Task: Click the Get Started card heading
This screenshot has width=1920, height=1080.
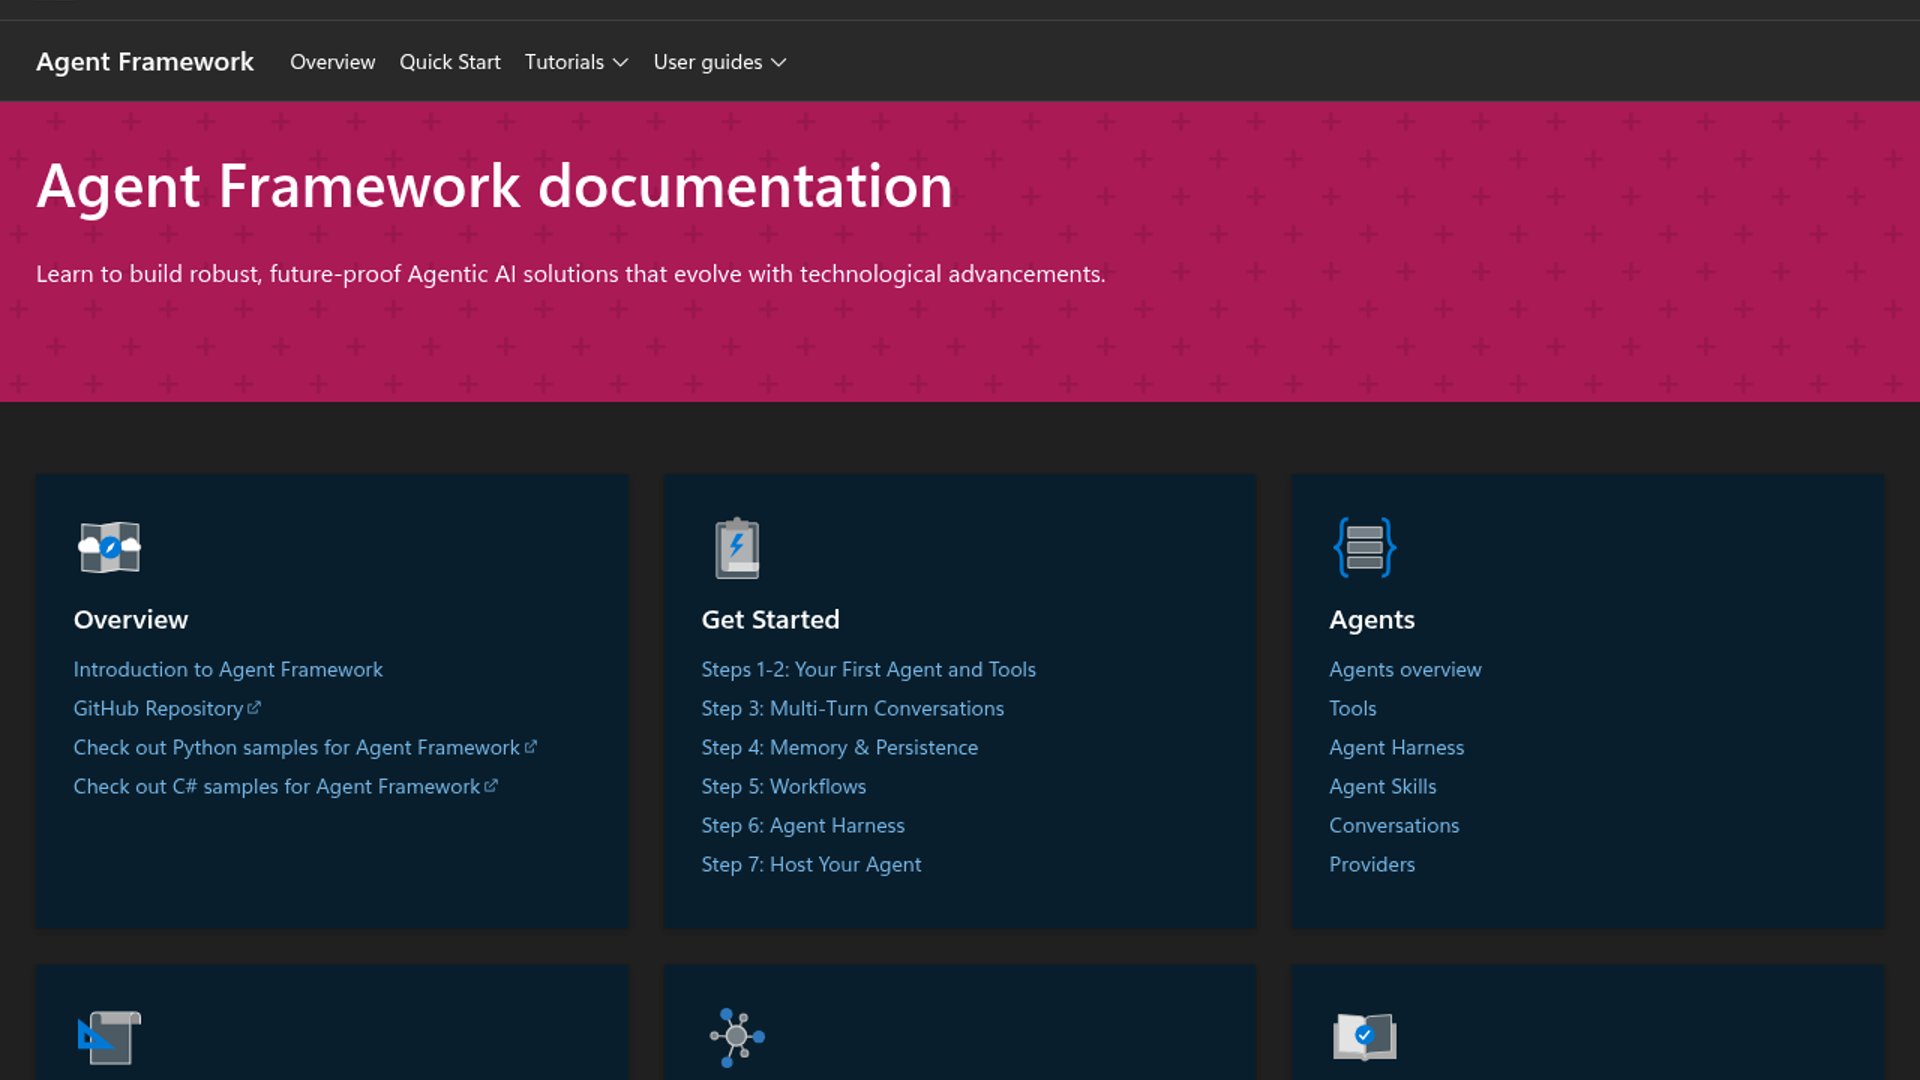Action: click(x=770, y=619)
